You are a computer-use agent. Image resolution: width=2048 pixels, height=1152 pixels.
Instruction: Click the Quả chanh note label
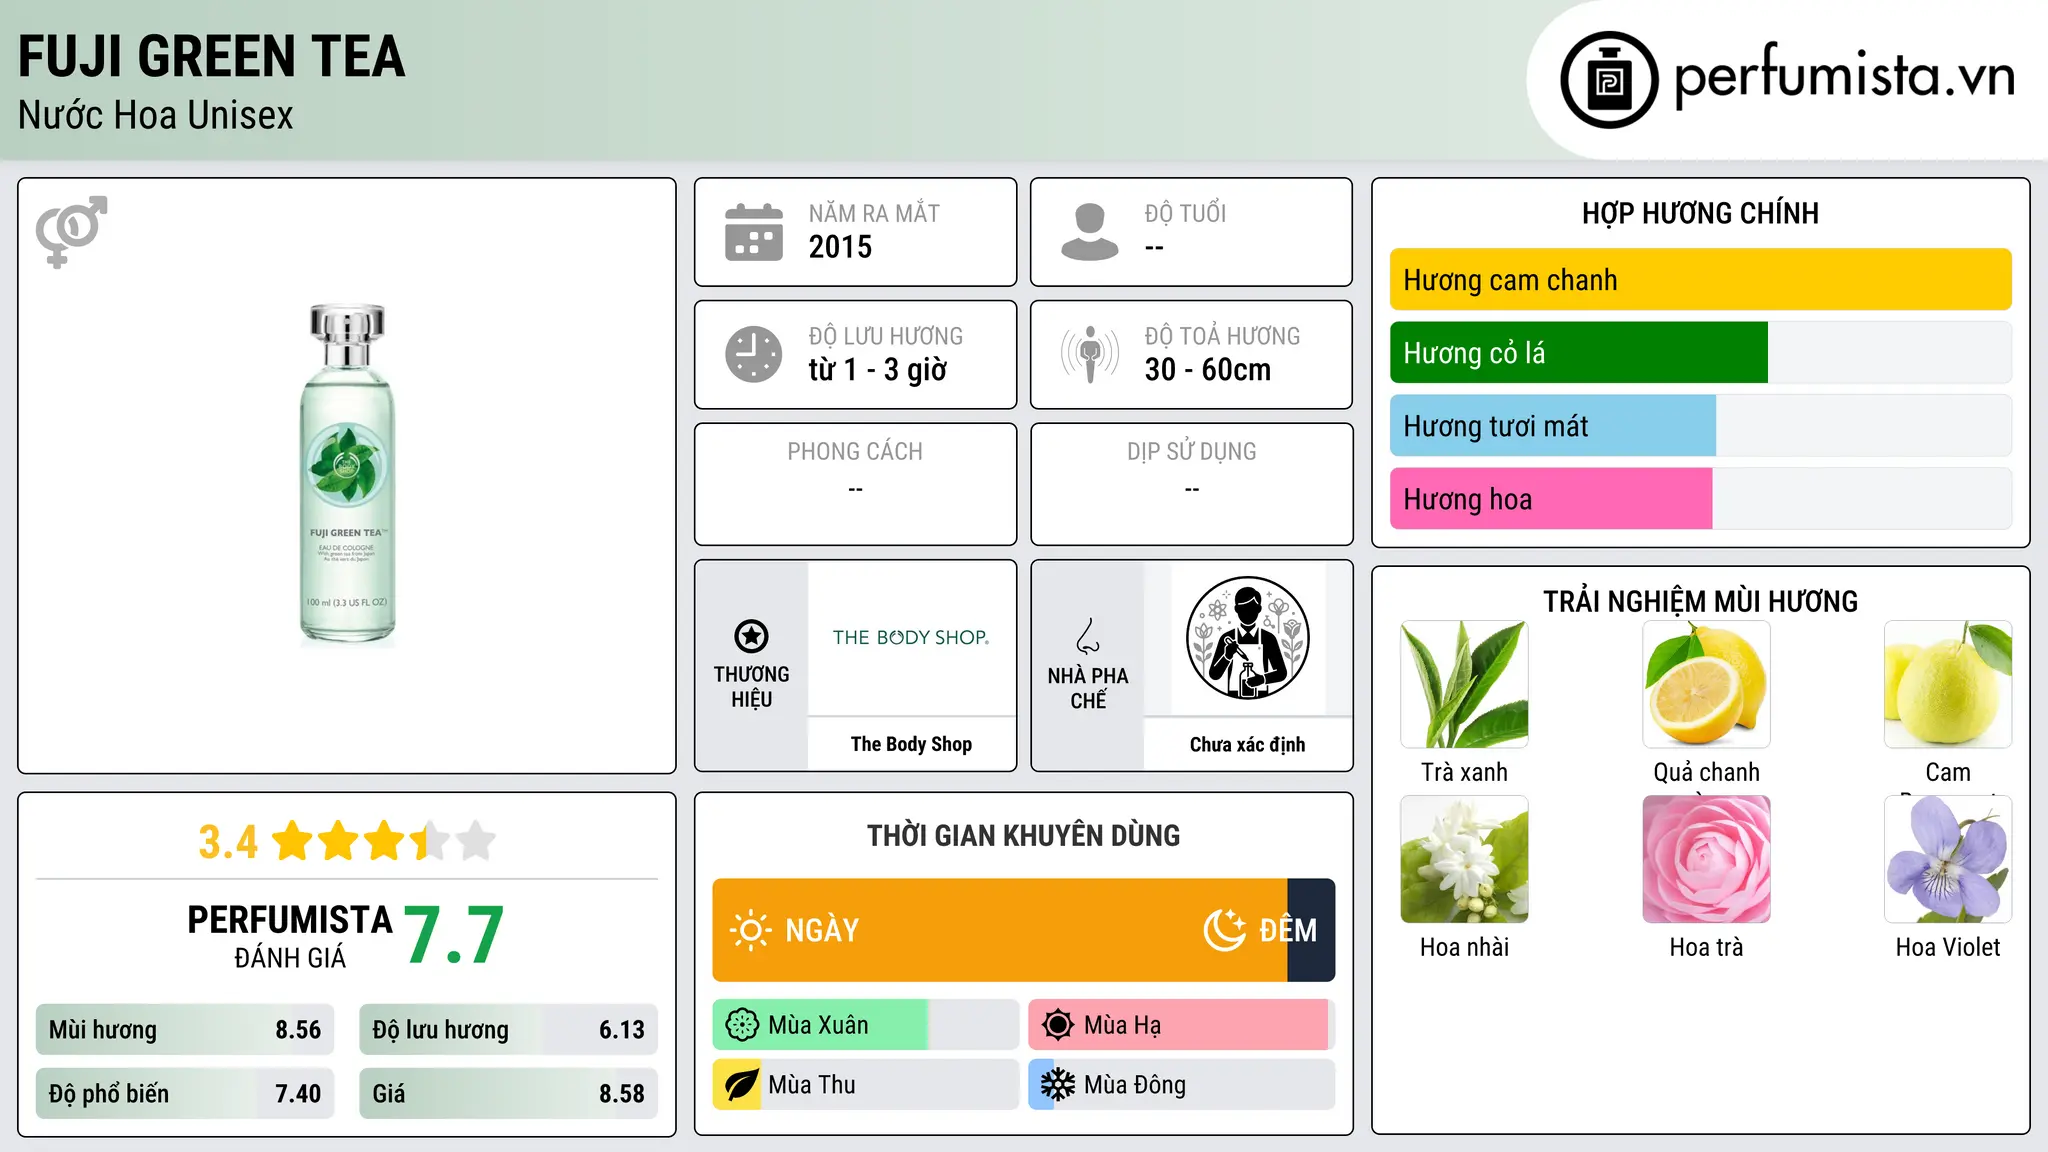click(x=1706, y=772)
